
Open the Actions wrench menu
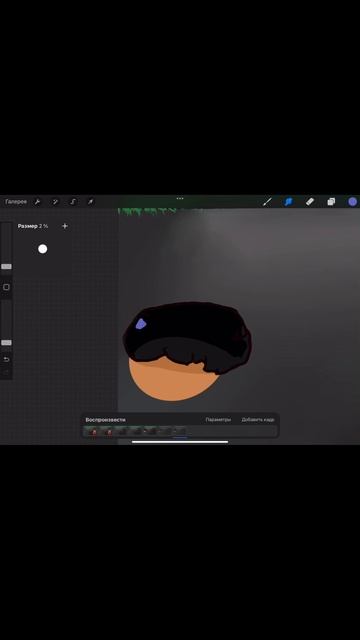tap(37, 202)
